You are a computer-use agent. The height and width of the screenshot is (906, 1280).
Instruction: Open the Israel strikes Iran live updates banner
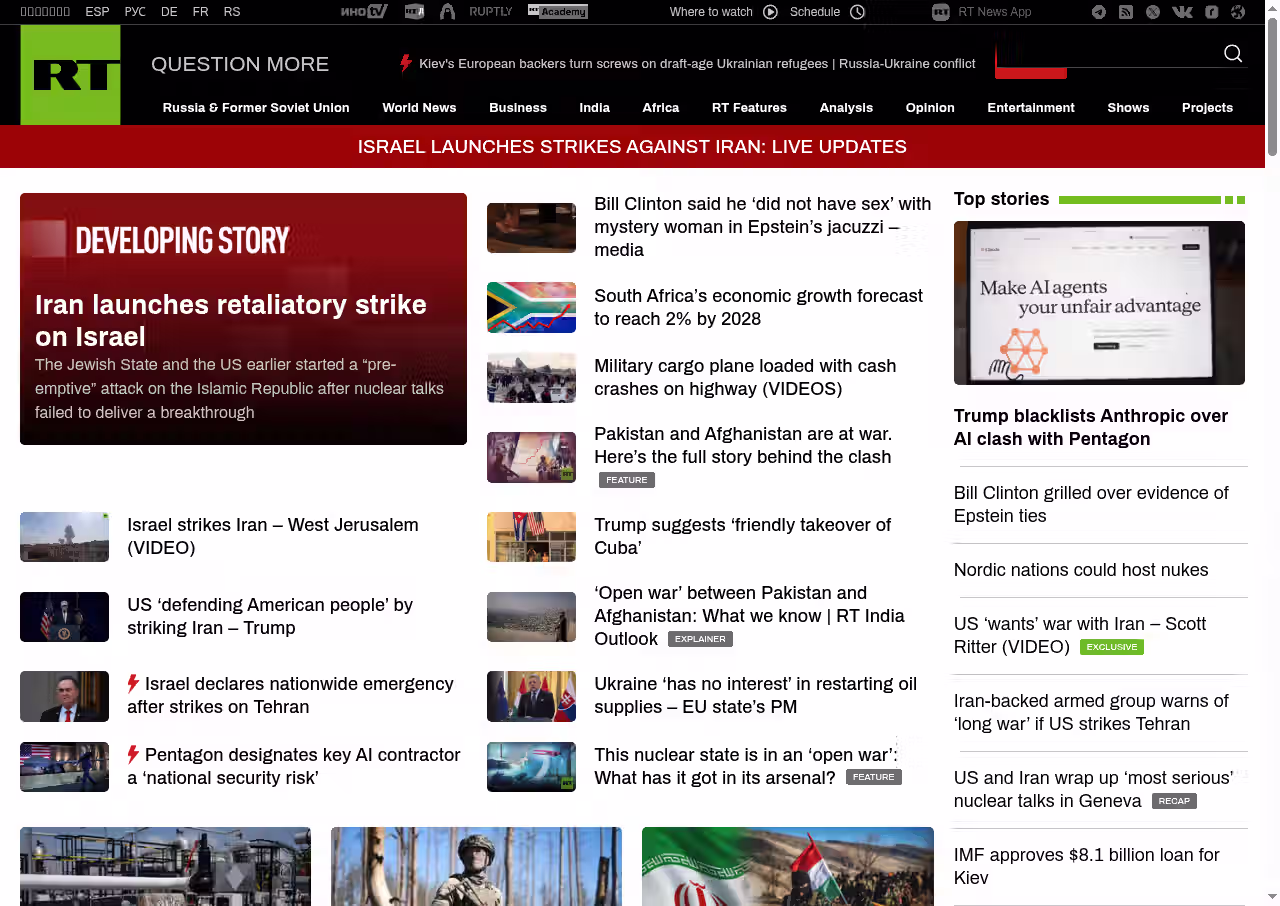click(x=632, y=147)
